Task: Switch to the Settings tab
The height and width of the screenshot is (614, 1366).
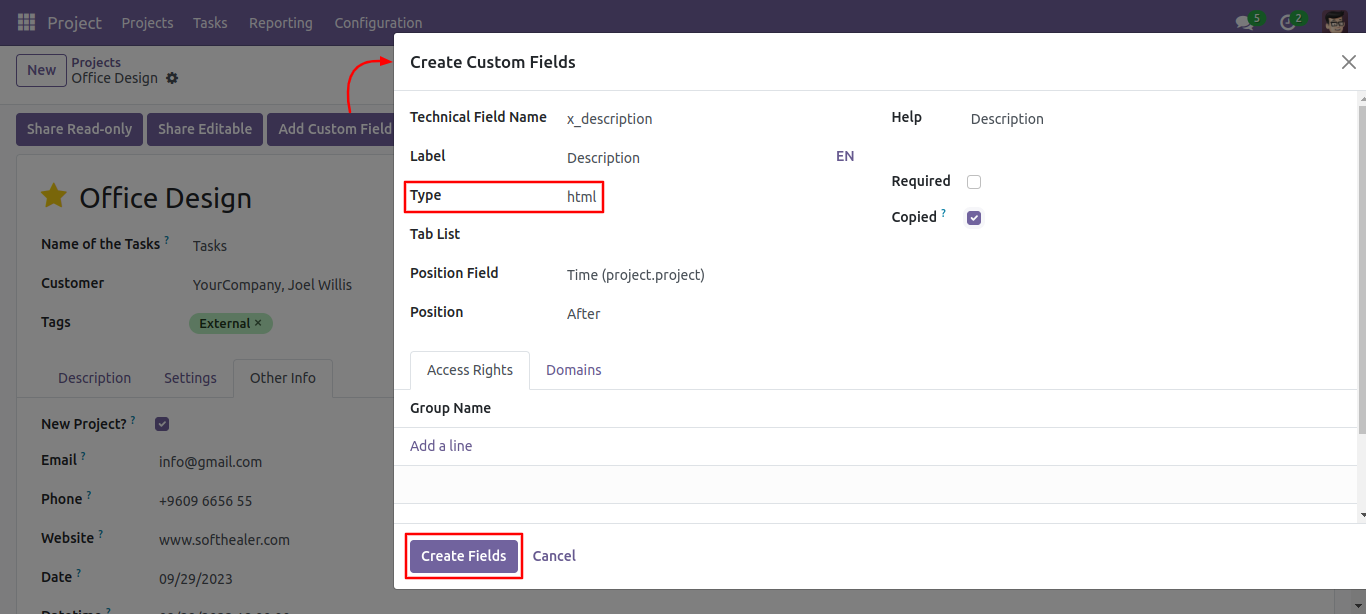Action: tap(190, 378)
